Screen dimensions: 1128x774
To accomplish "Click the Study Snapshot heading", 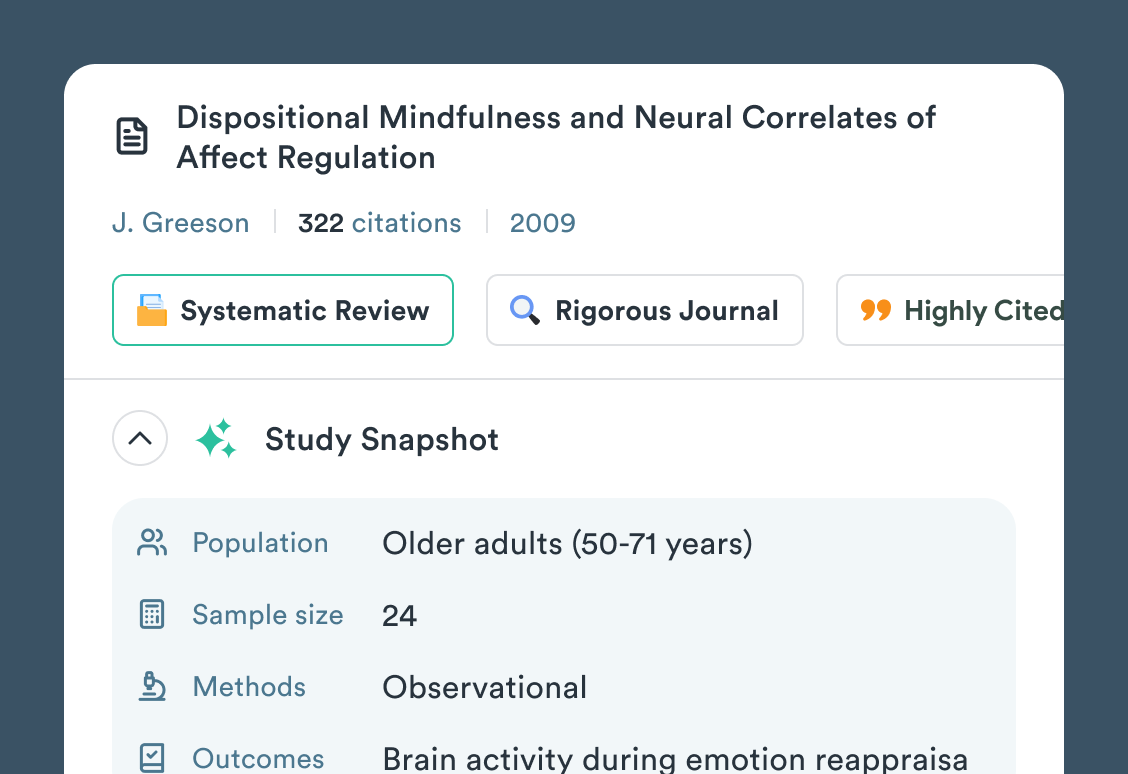I will (x=381, y=440).
